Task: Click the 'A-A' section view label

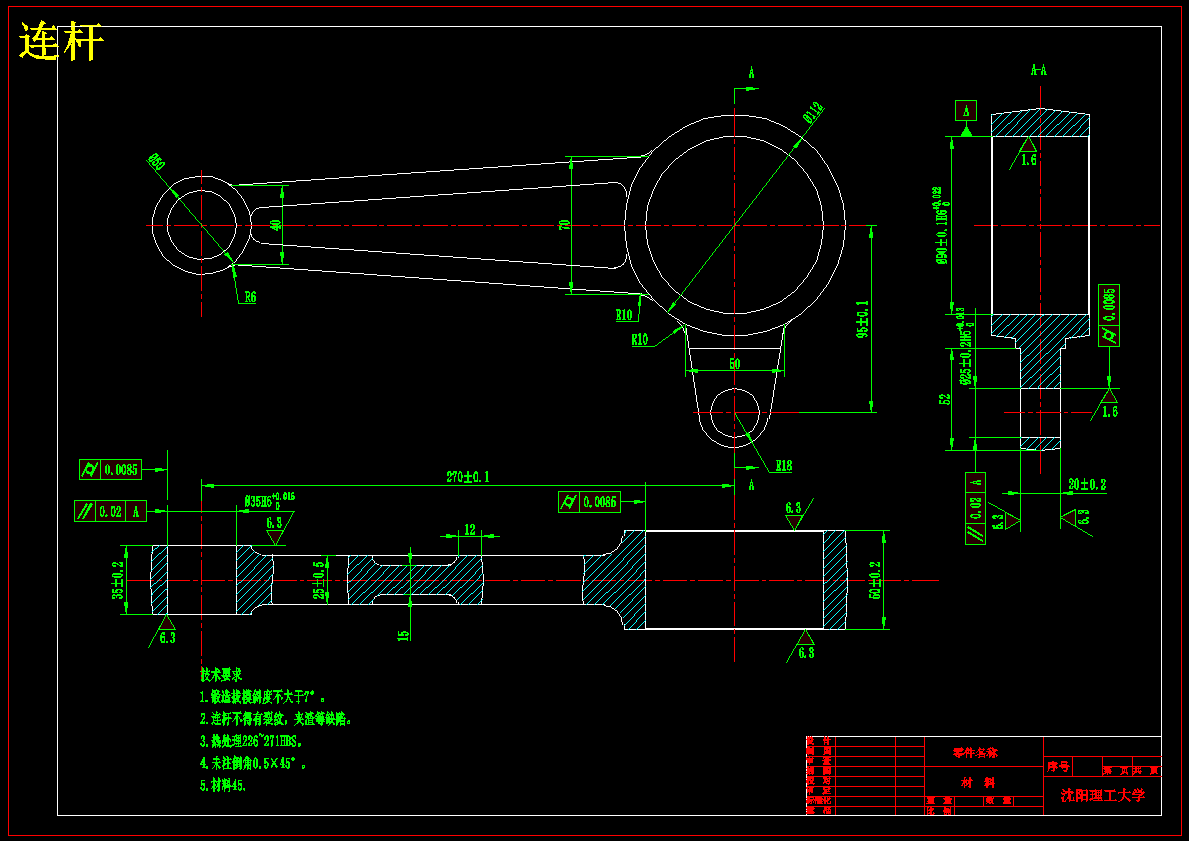Action: (1038, 71)
